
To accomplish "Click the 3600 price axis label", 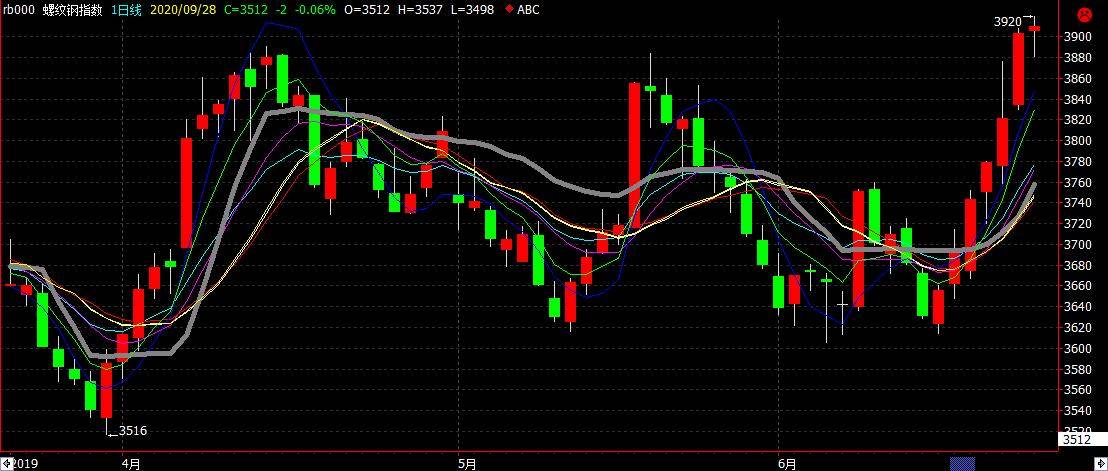I will (1078, 348).
